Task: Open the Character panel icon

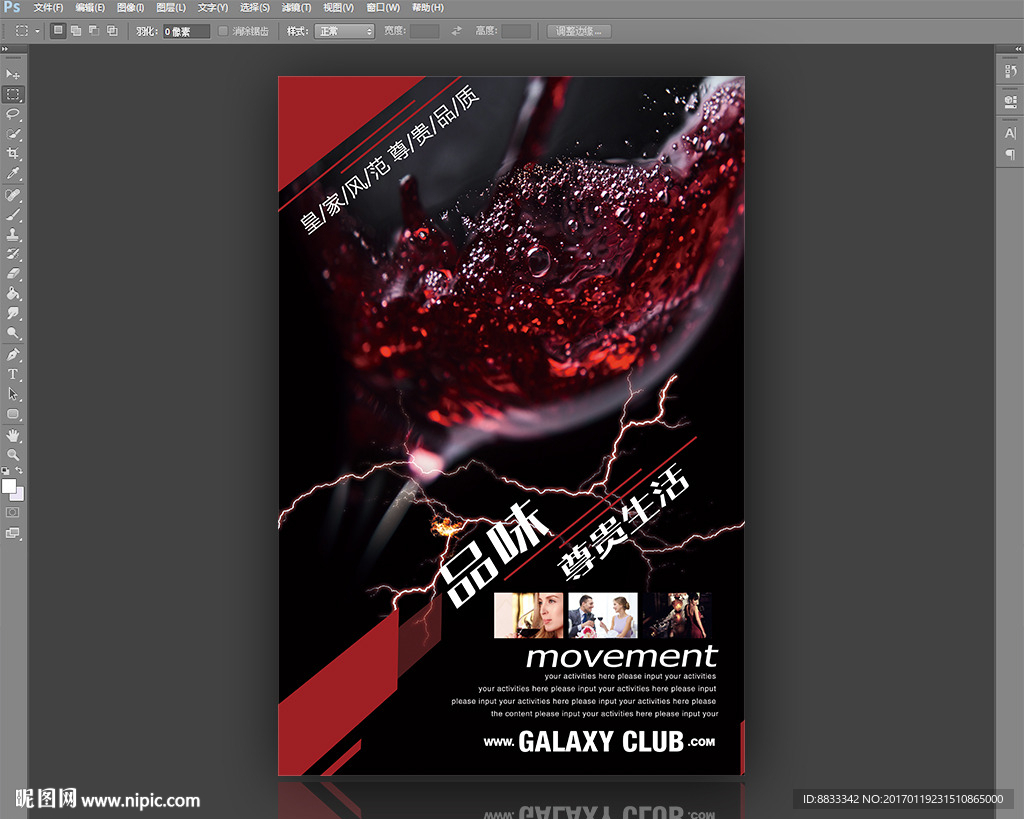Action: pos(1010,133)
